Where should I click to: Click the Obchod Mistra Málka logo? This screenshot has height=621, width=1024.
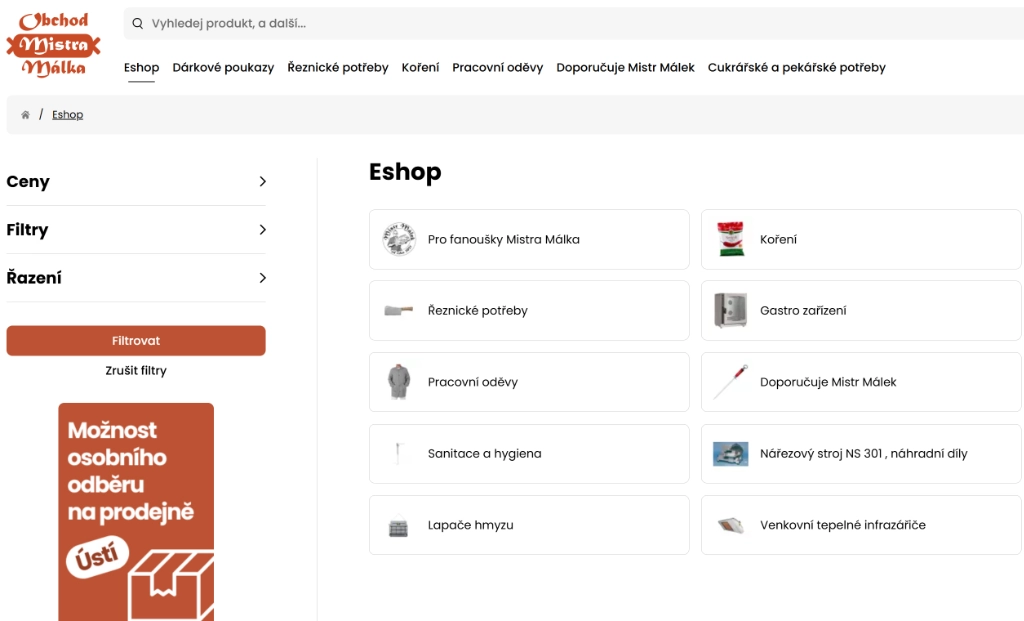coord(54,44)
